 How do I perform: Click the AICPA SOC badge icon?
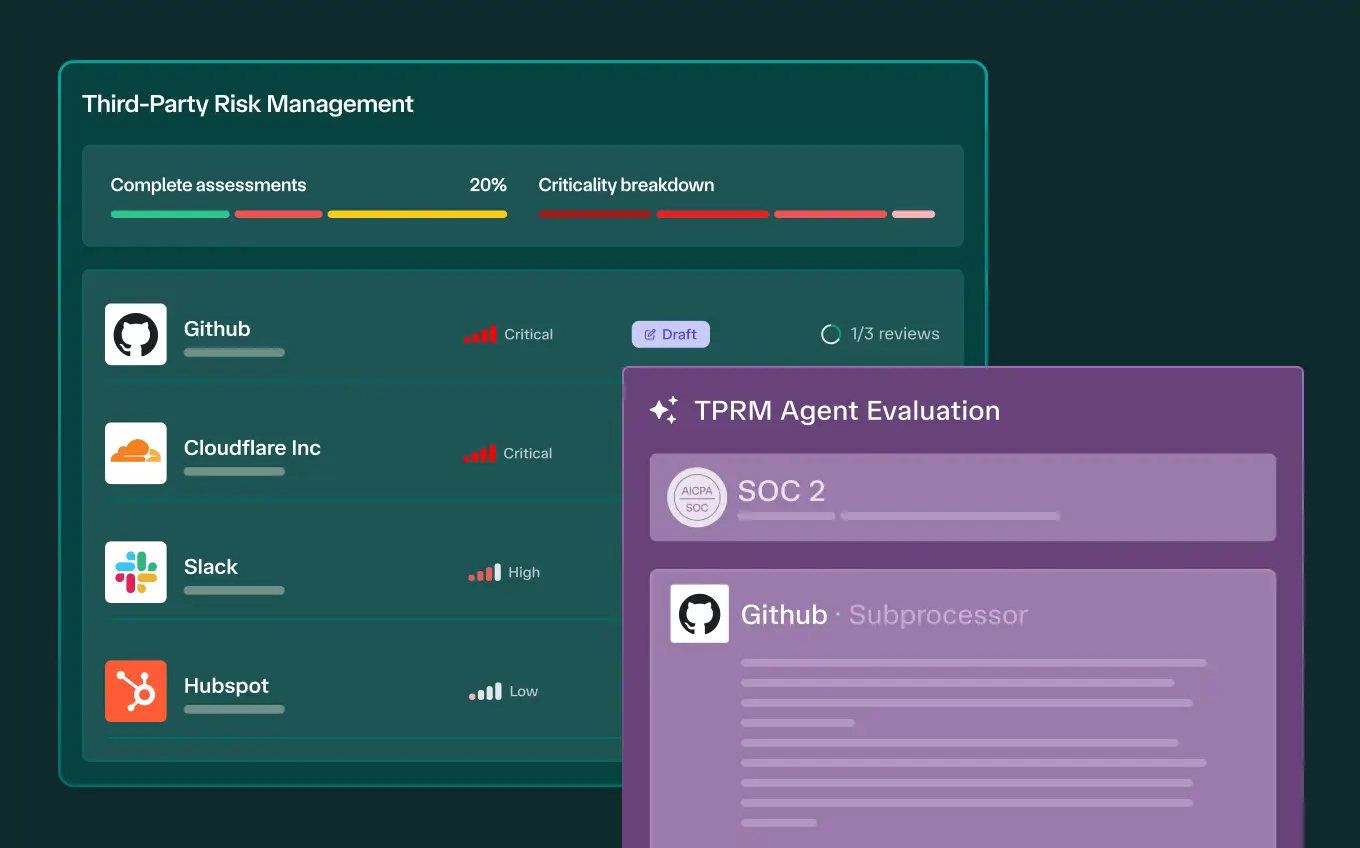point(697,498)
